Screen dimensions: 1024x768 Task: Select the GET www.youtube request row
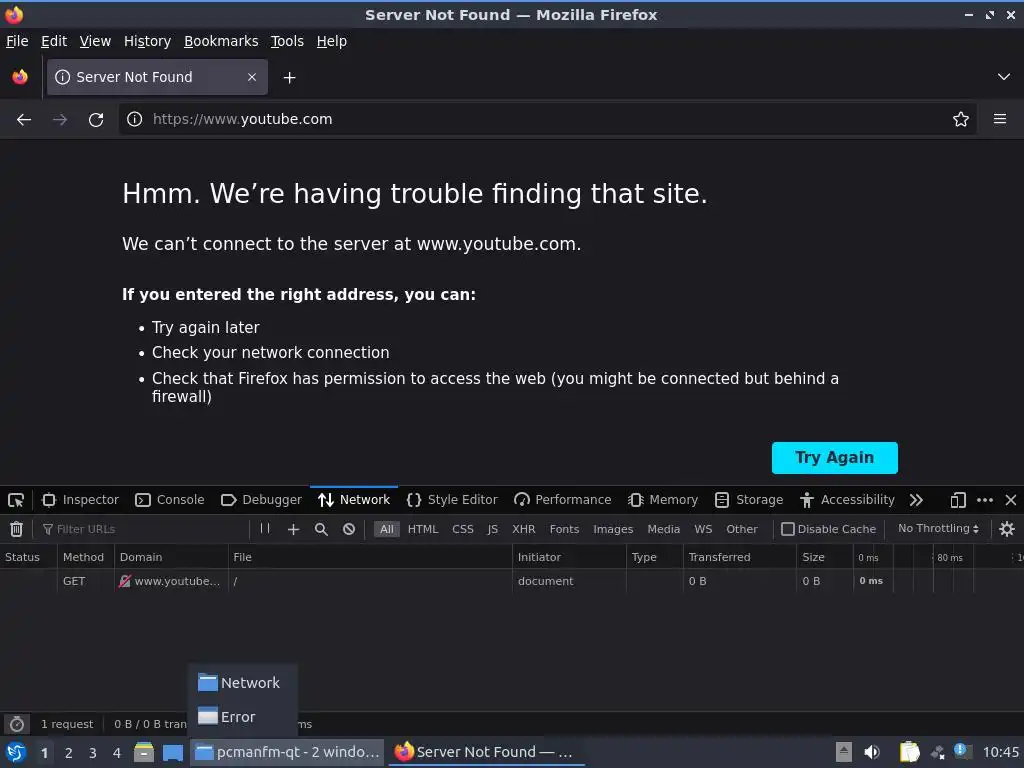[512, 581]
